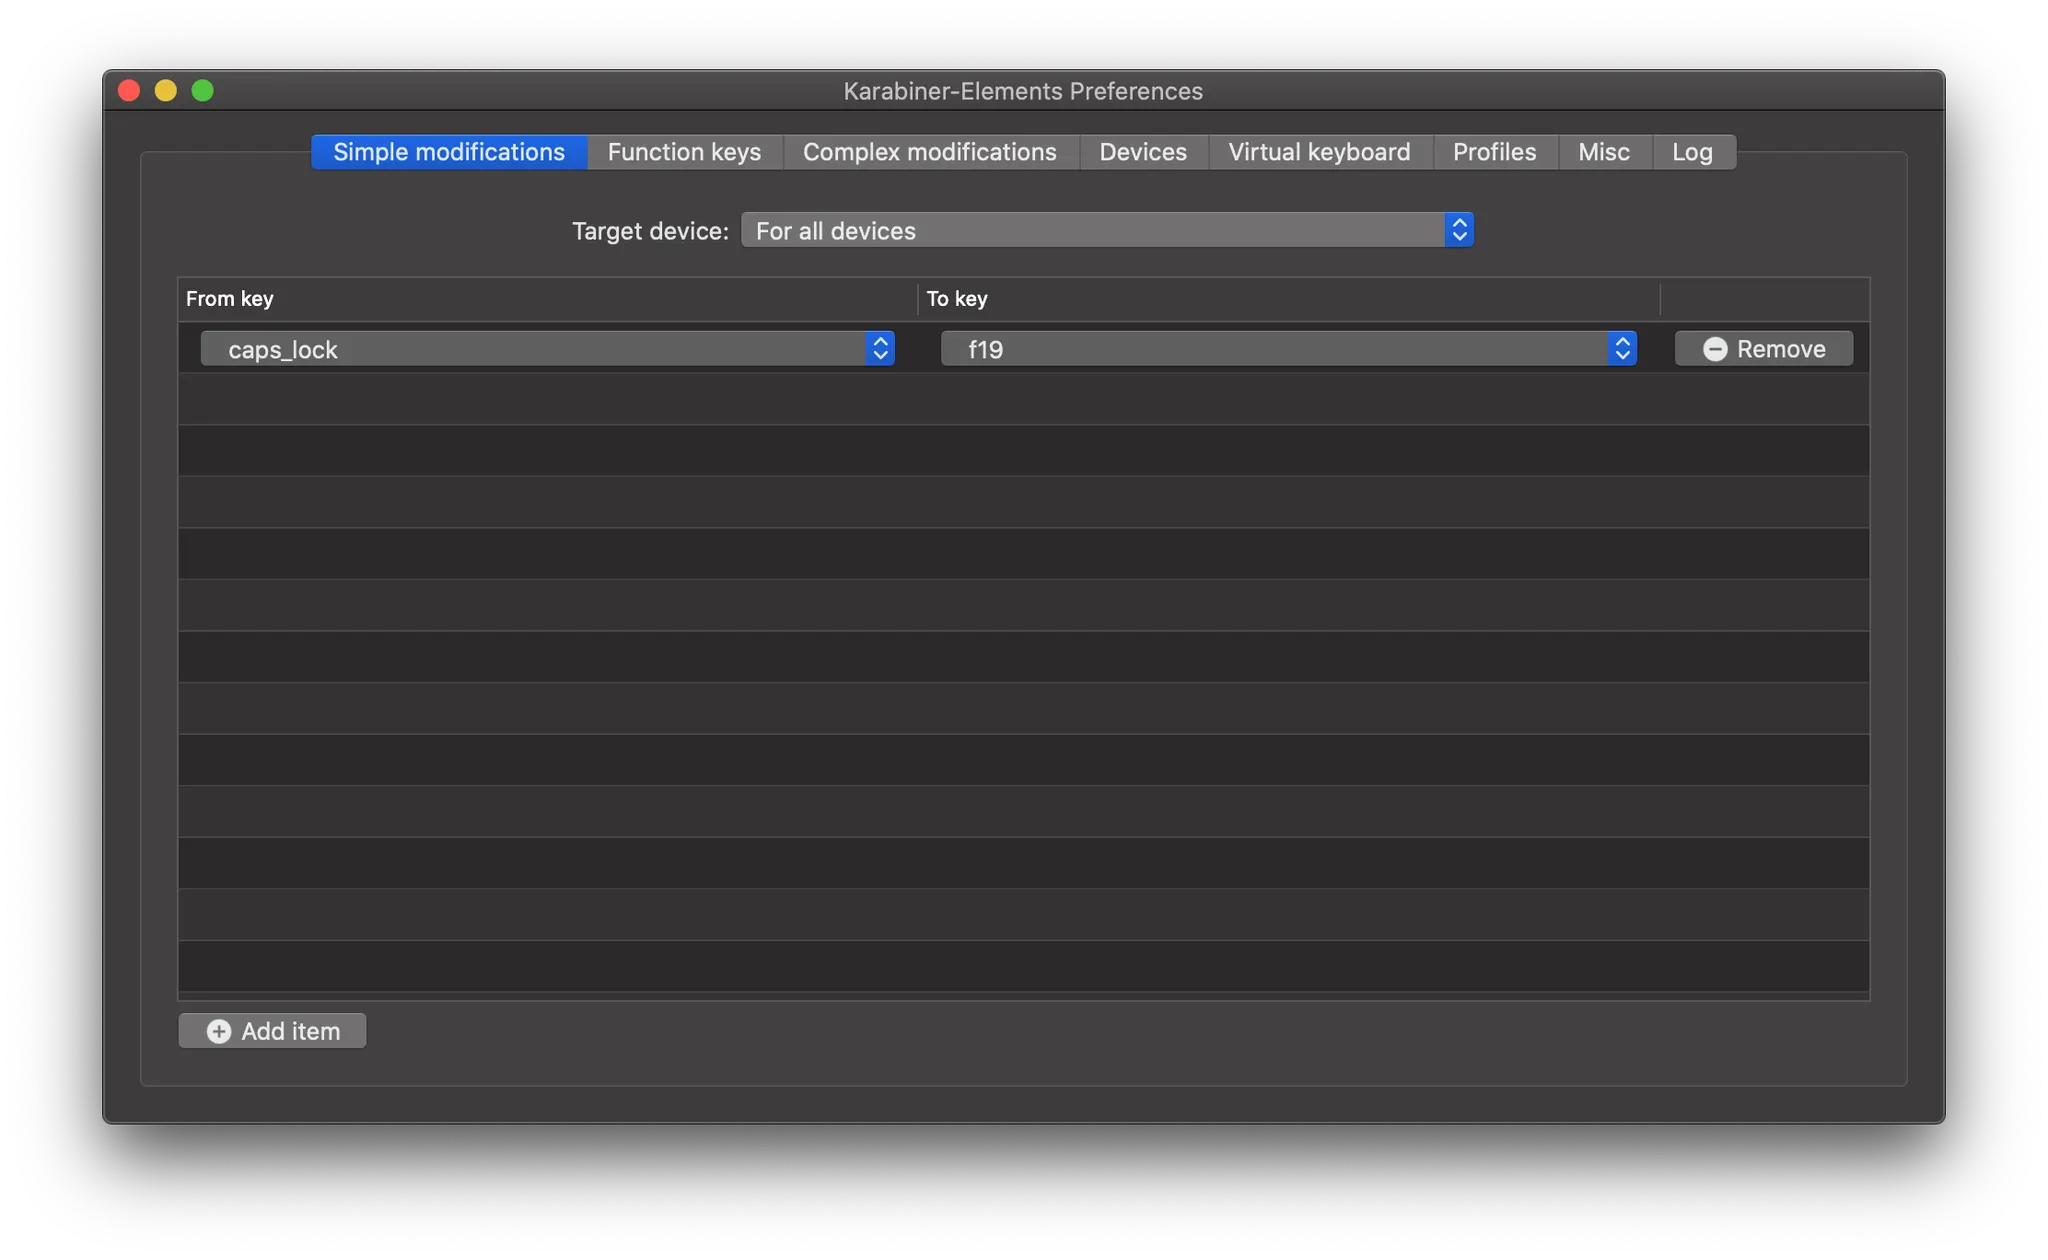This screenshot has width=2048, height=1260.
Task: Click the red close window button
Action: tap(129, 91)
